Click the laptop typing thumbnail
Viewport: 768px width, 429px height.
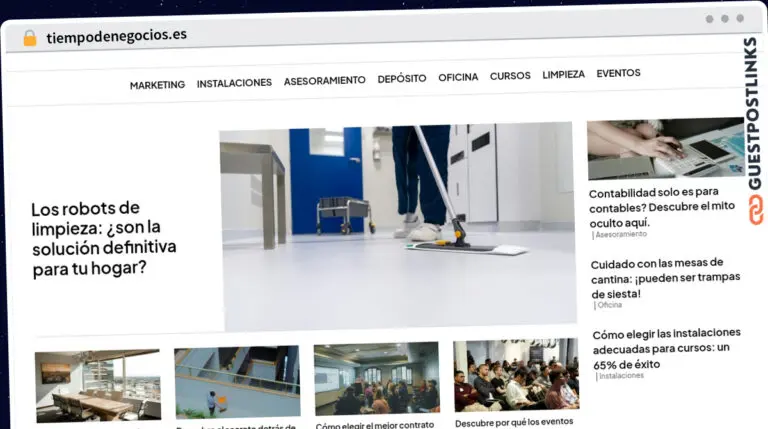tap(666, 148)
